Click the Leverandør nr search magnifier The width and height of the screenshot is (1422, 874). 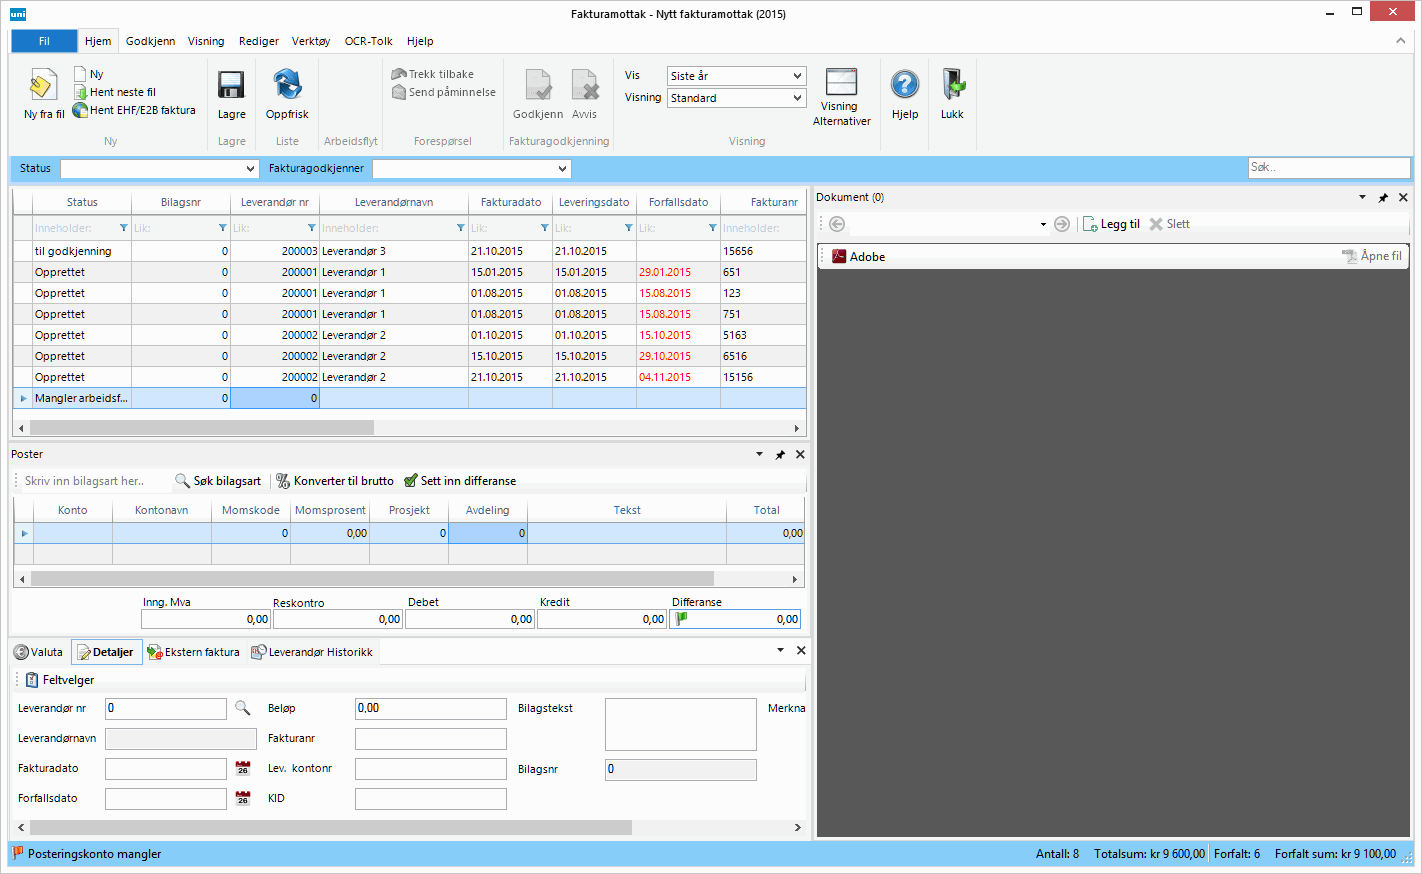(242, 708)
